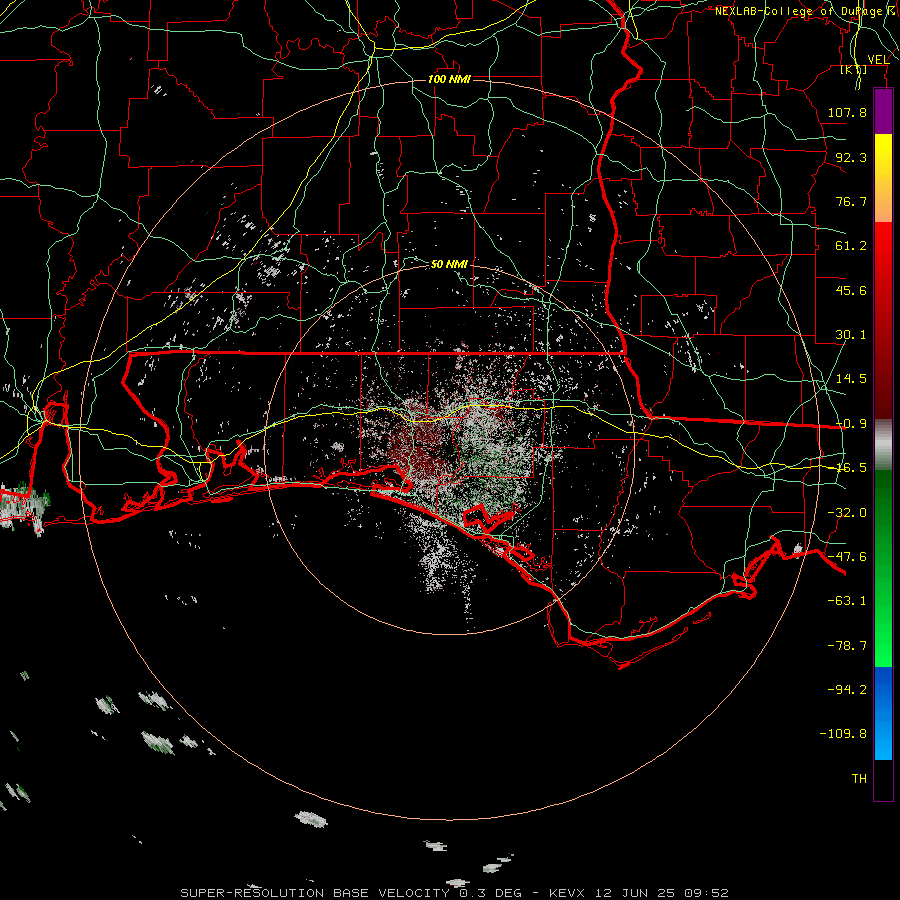The image size is (900, 900).
Task: Click the 45.6 velocity legend value
Action: (x=851, y=290)
